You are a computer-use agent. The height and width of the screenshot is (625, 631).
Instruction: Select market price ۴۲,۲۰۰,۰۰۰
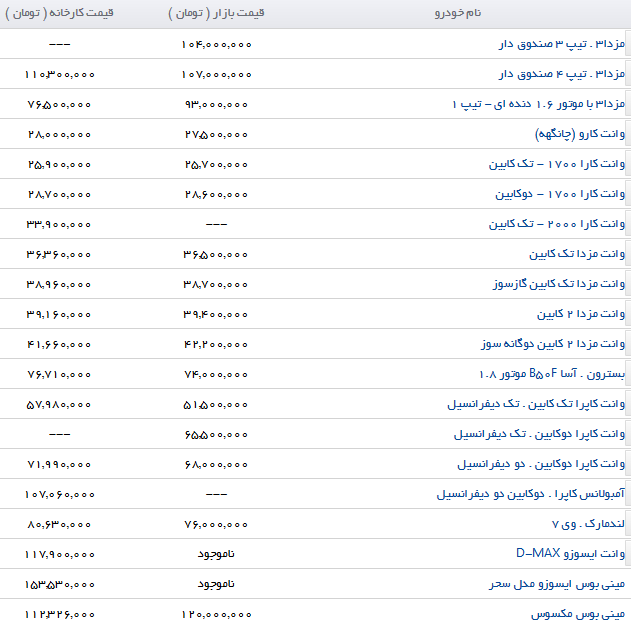[x=216, y=344]
